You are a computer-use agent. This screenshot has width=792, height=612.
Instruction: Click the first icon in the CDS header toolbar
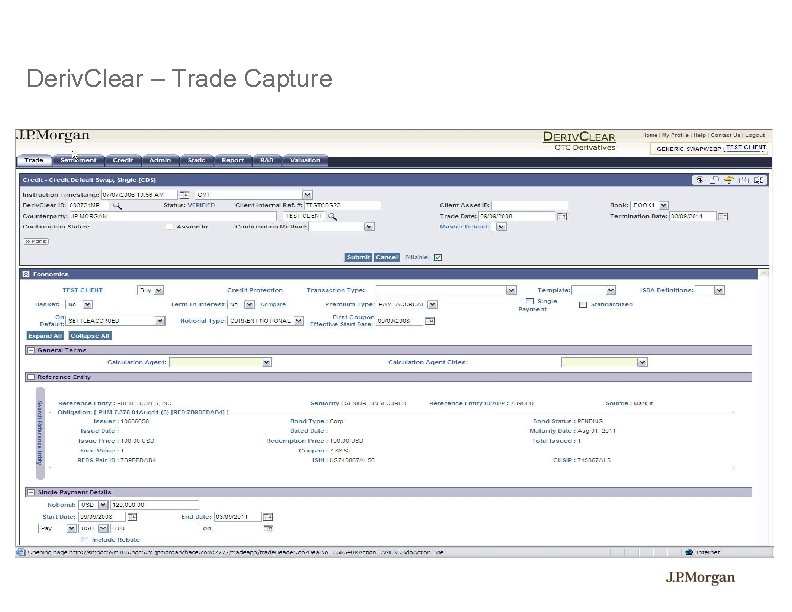[x=700, y=180]
